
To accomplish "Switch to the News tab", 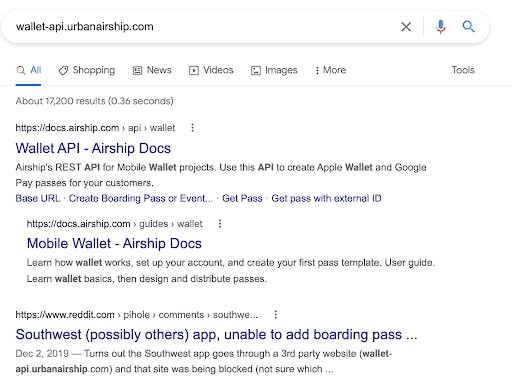I will tap(152, 70).
